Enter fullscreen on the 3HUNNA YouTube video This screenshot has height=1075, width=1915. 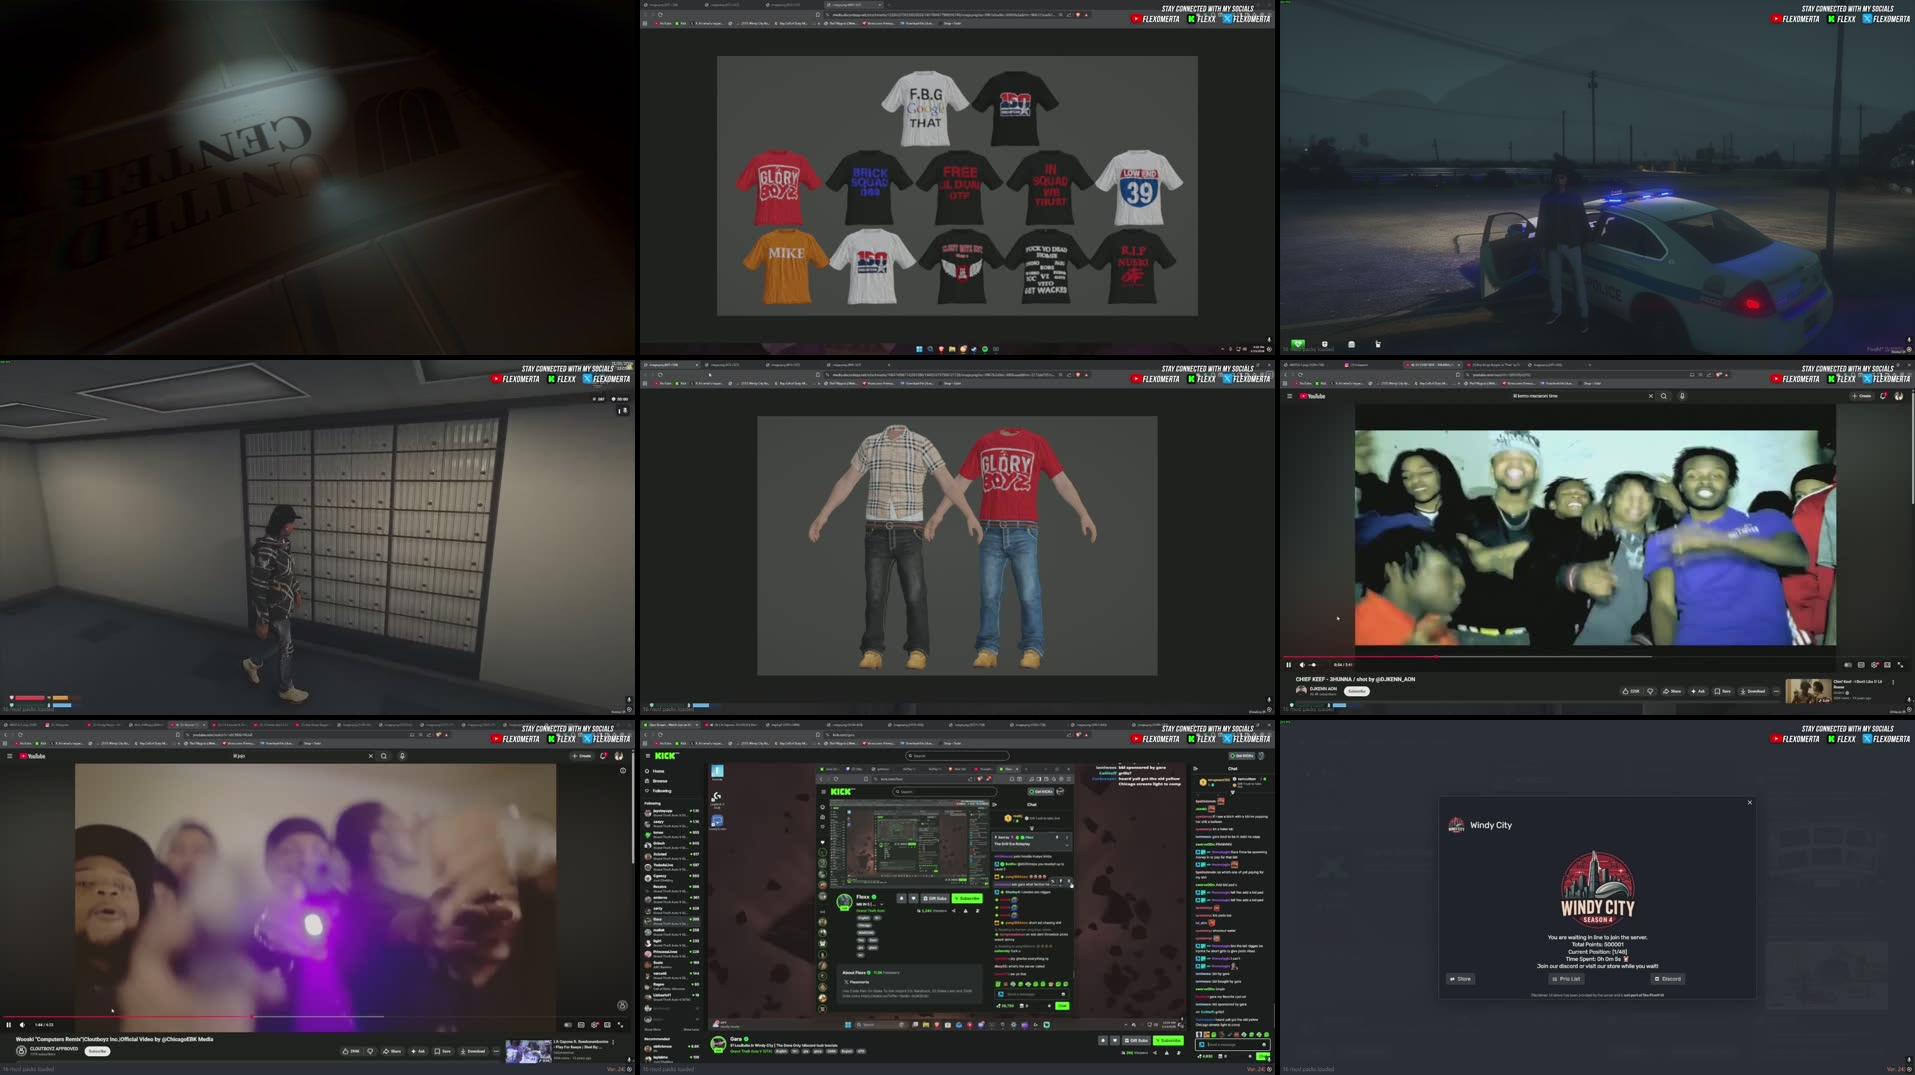[1901, 664]
